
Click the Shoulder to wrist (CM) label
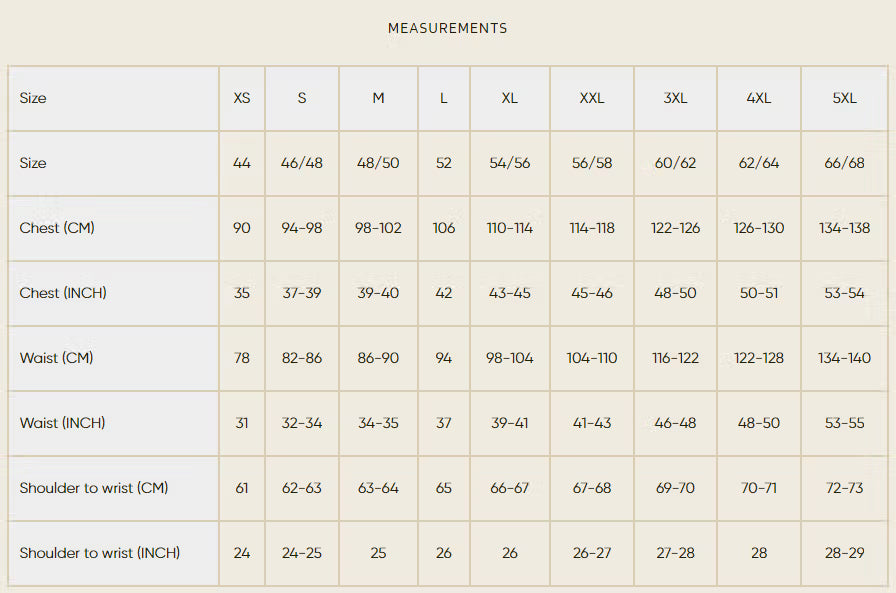(94, 488)
